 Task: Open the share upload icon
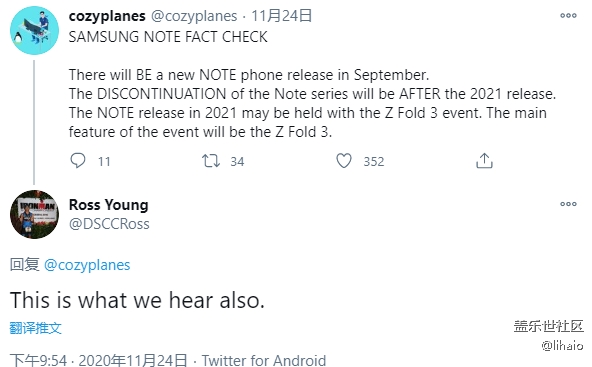coord(484,160)
